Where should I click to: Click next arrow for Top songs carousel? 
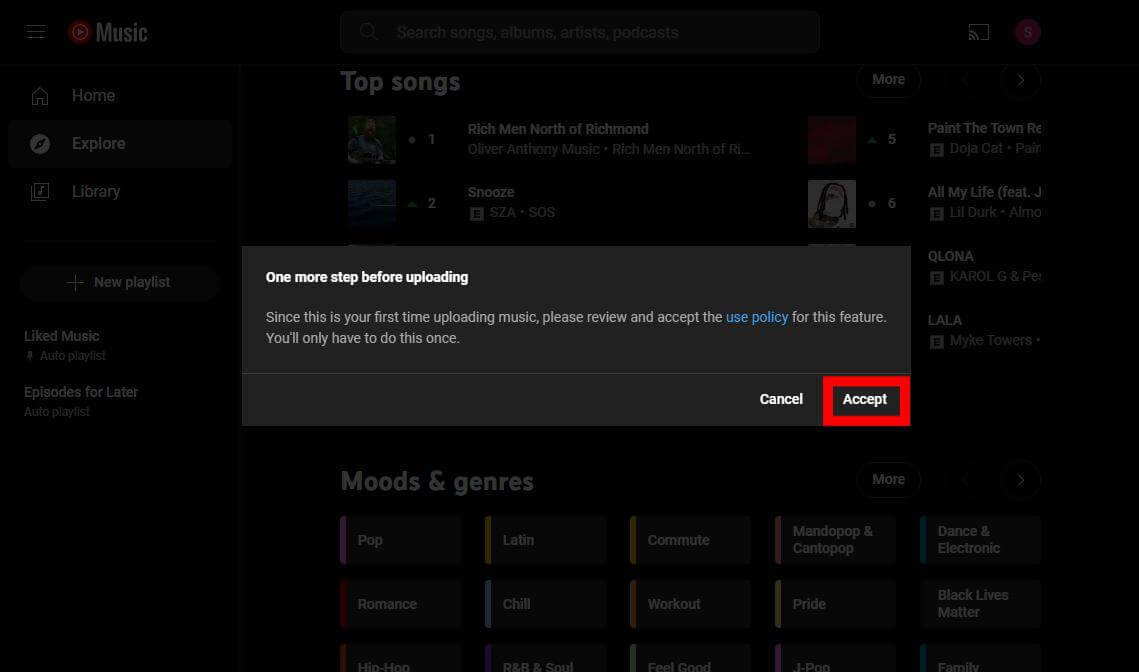[1021, 80]
